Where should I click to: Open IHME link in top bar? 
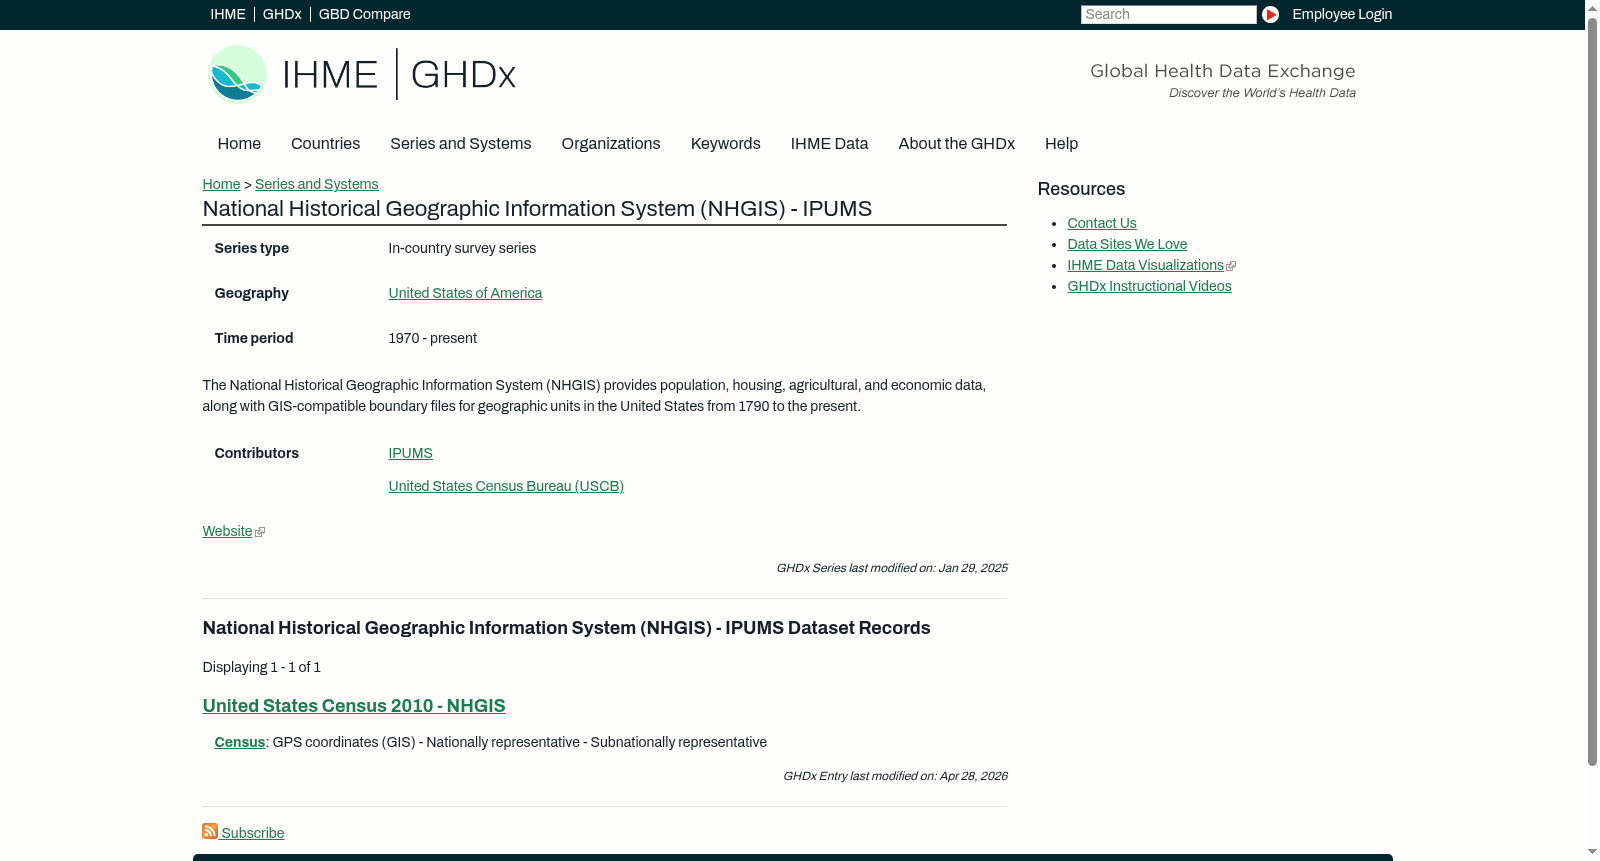coord(228,14)
